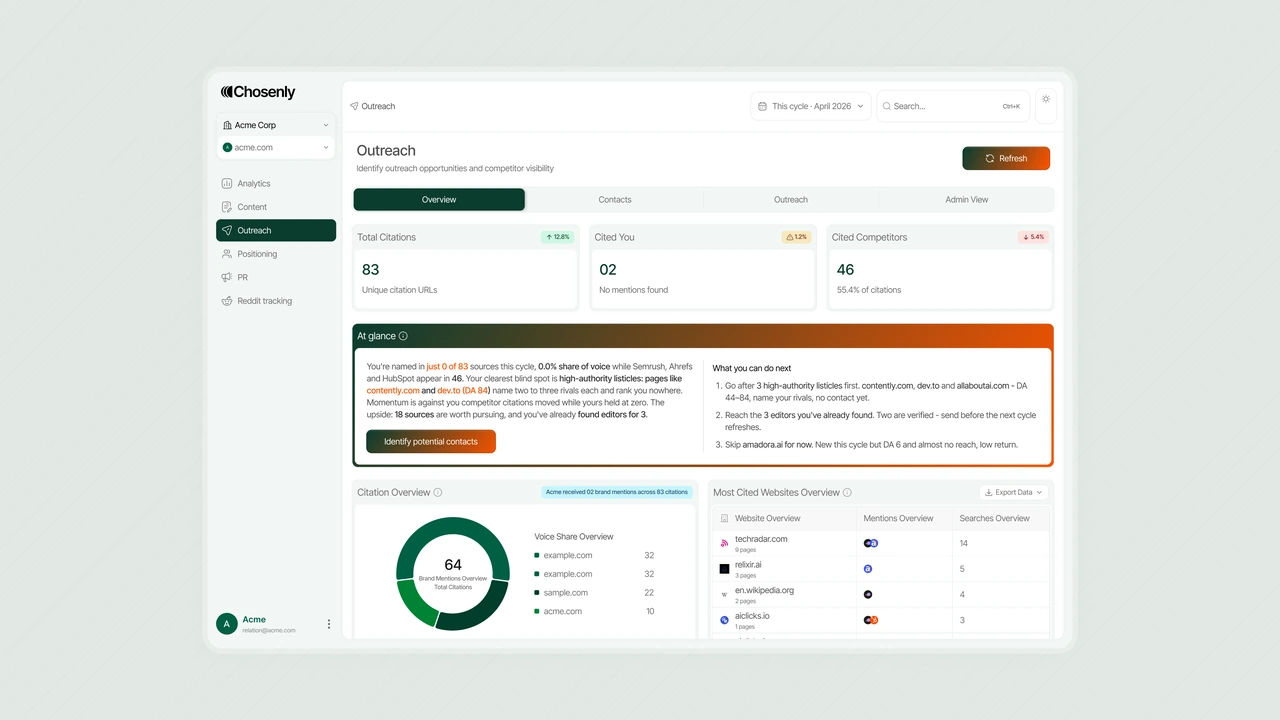Click mention badge in en.wikipedia.org row

[868, 594]
